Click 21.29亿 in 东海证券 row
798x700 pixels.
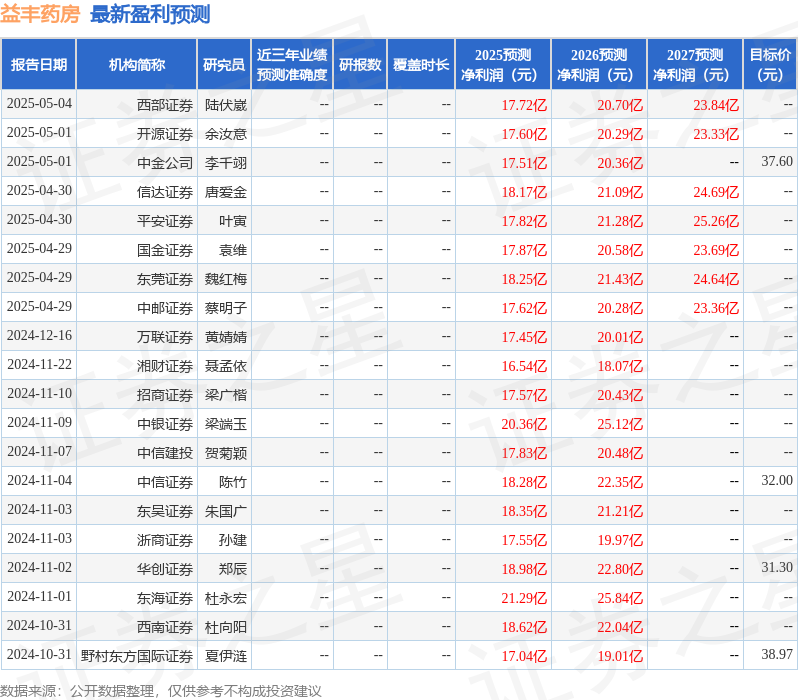[x=524, y=598]
